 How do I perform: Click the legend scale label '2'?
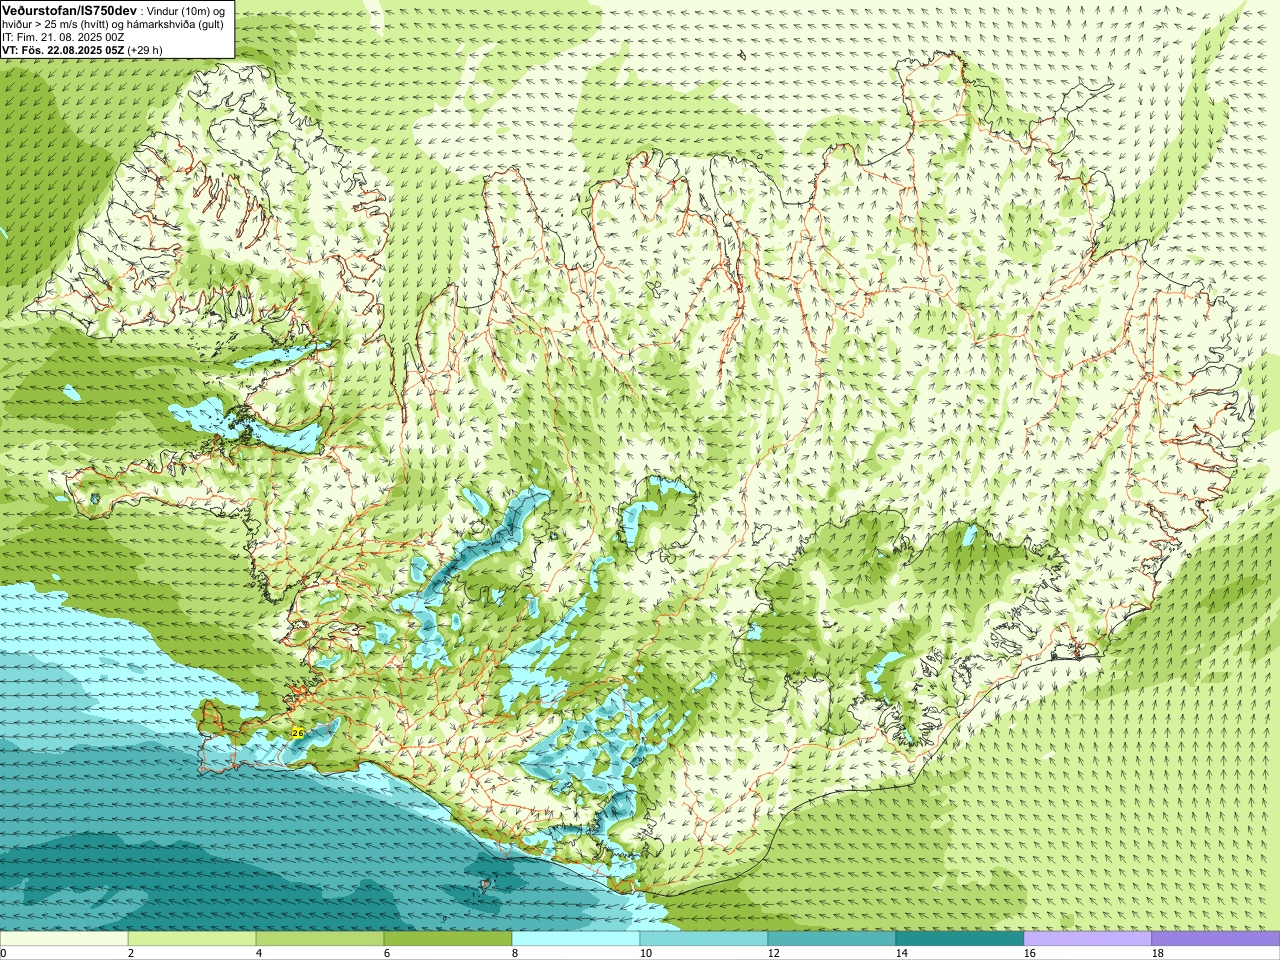click(x=131, y=953)
